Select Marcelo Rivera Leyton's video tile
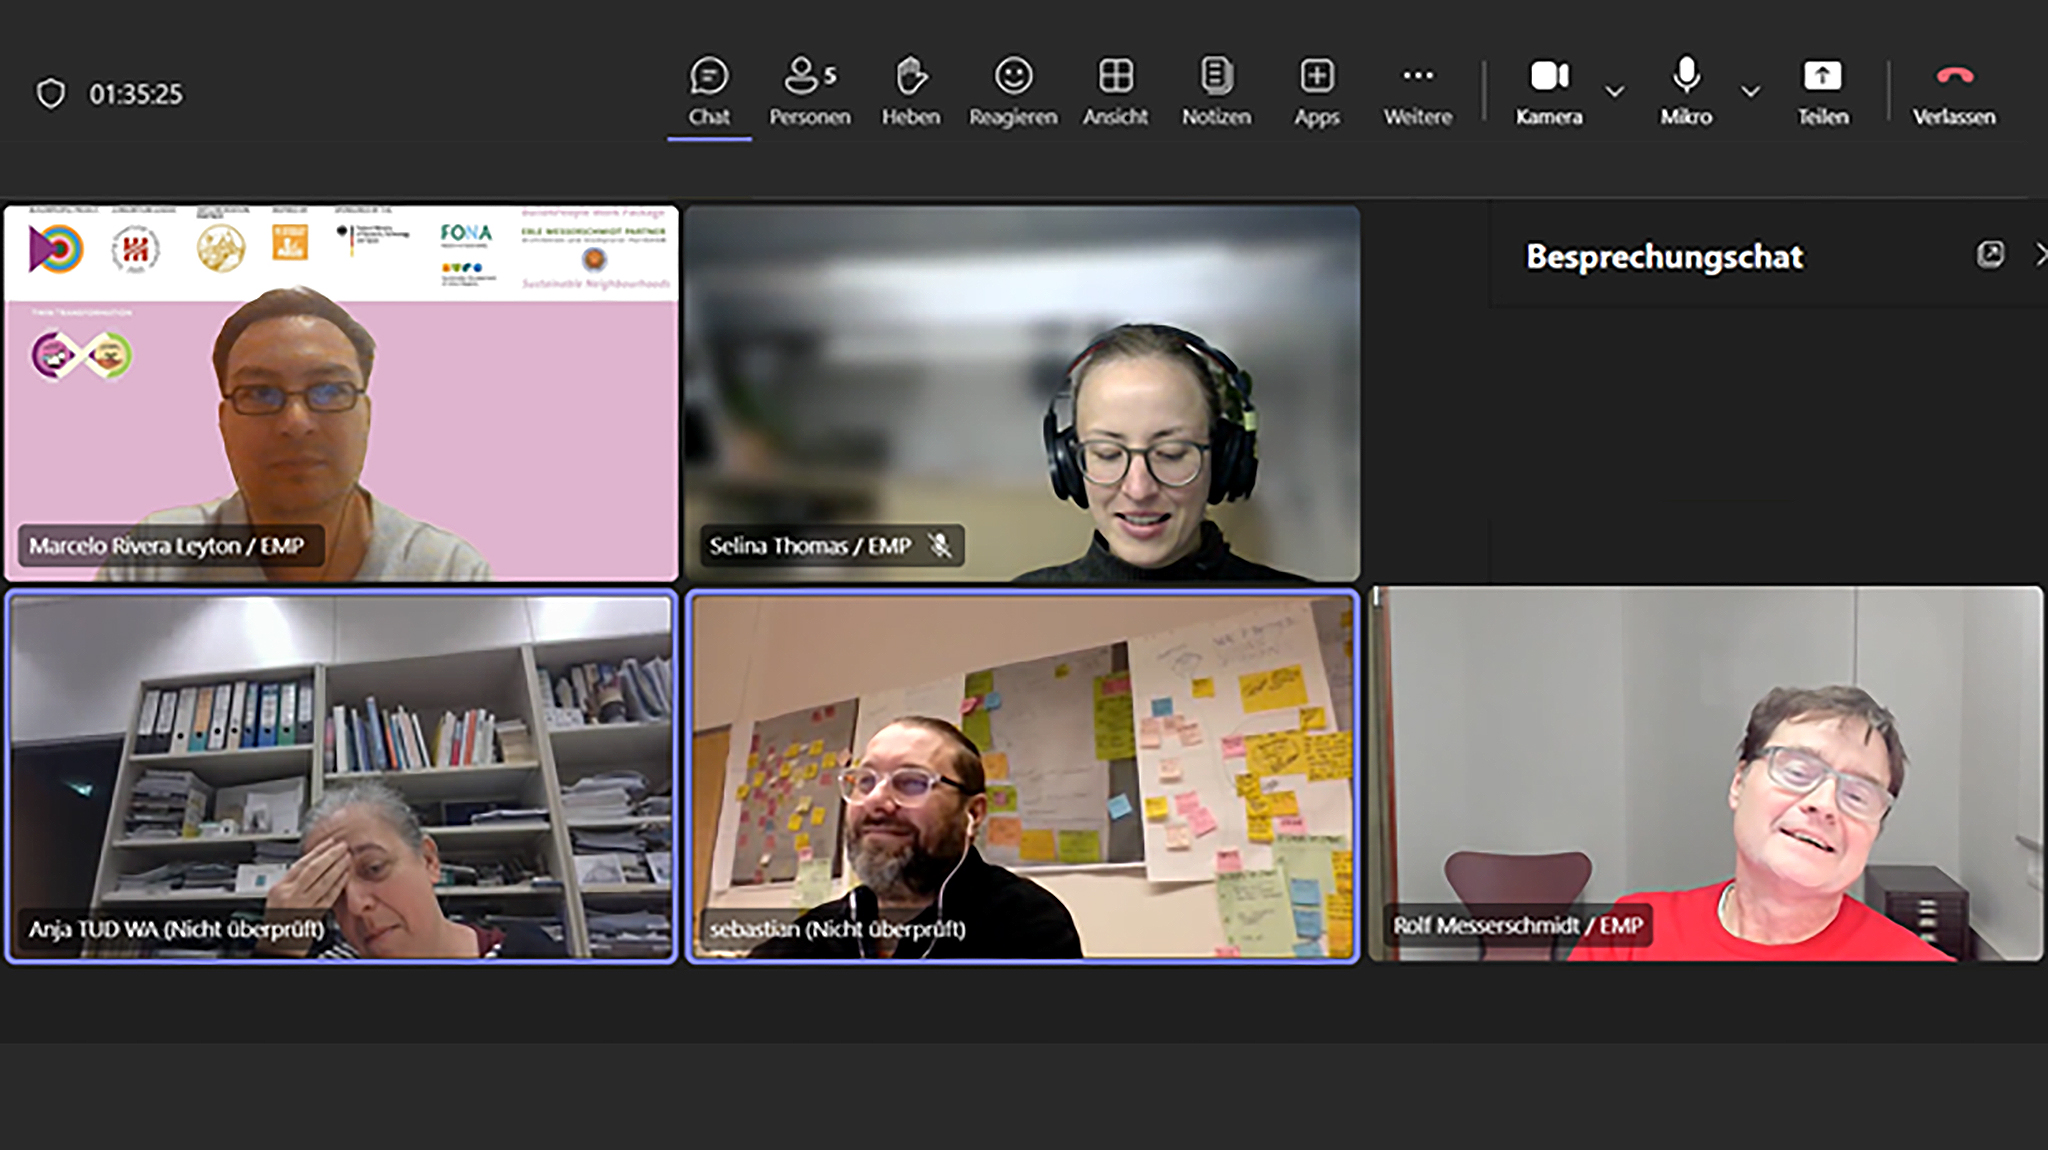This screenshot has height=1150, width=2048. (x=341, y=392)
